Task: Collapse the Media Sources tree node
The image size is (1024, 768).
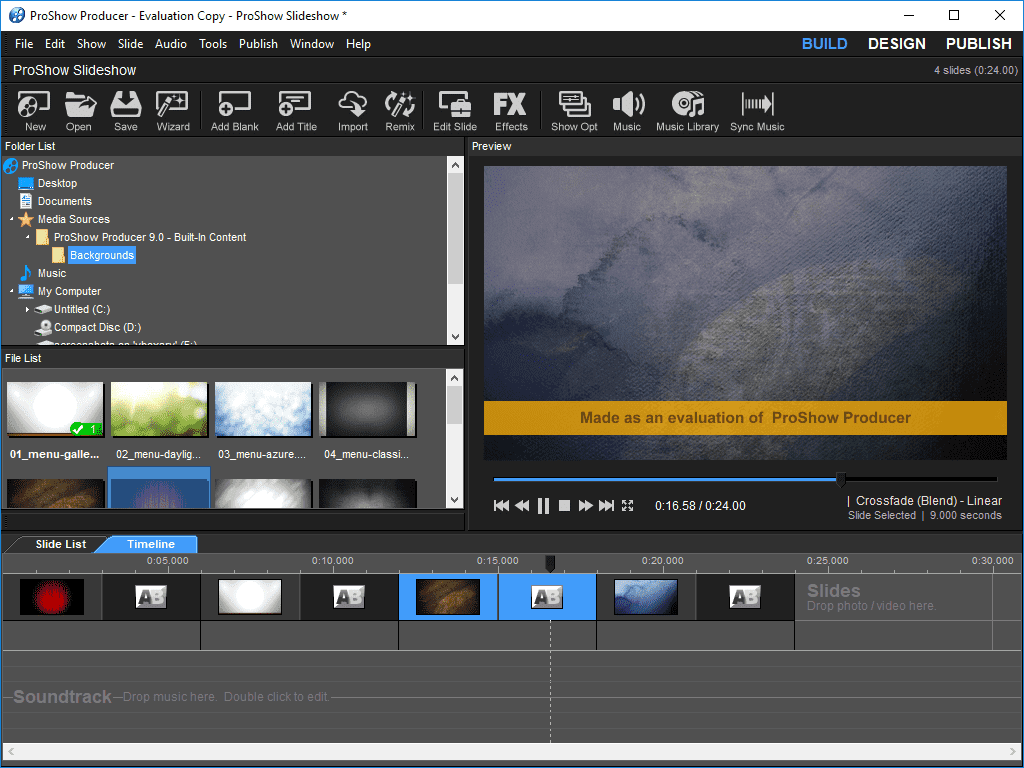Action: pos(12,219)
